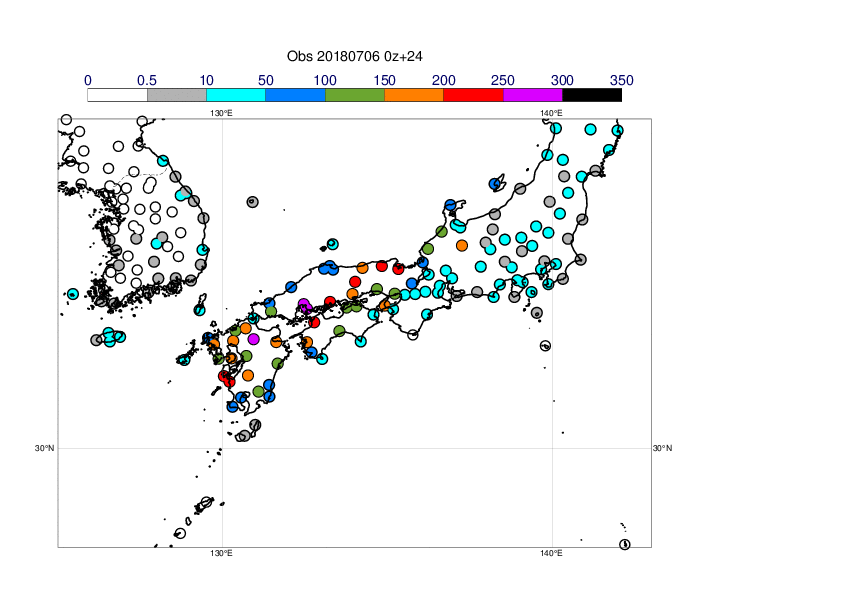Click the legend value label '200'
Image resolution: width=842 pixels, height=596 pixels.
click(x=444, y=81)
